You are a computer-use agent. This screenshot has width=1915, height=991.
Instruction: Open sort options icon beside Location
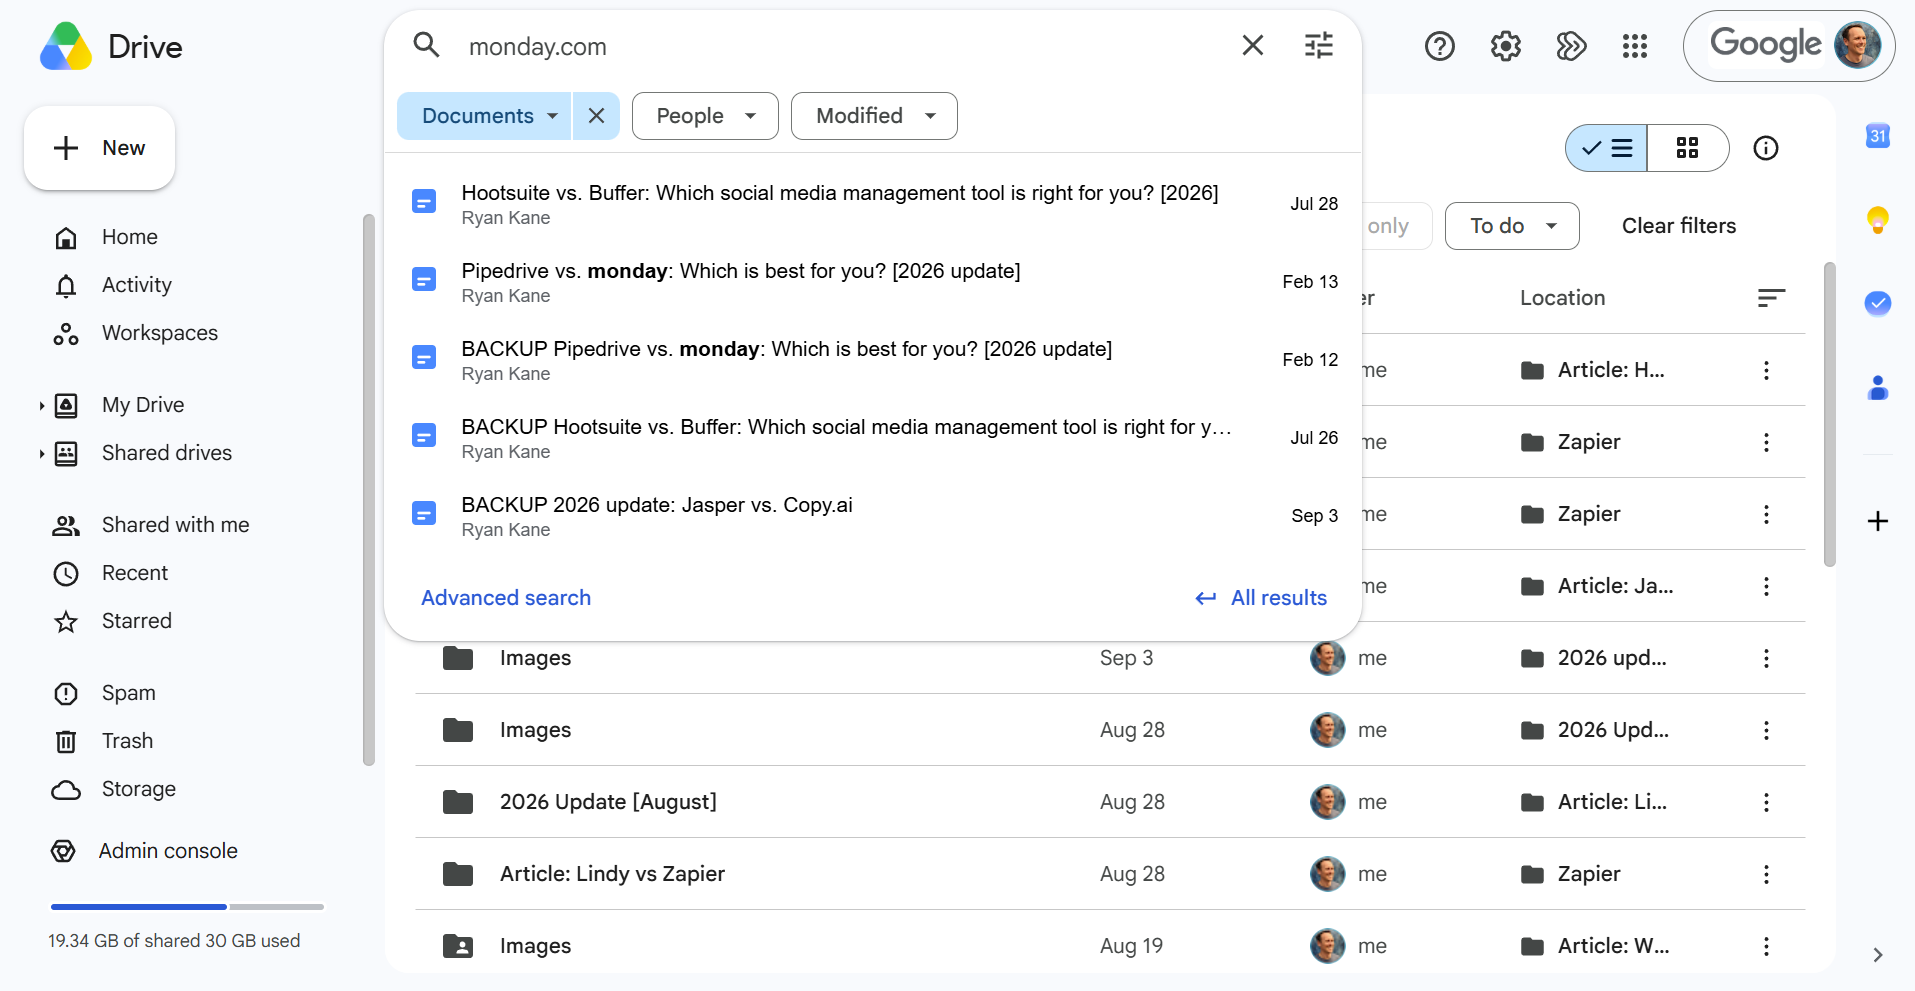point(1771,298)
